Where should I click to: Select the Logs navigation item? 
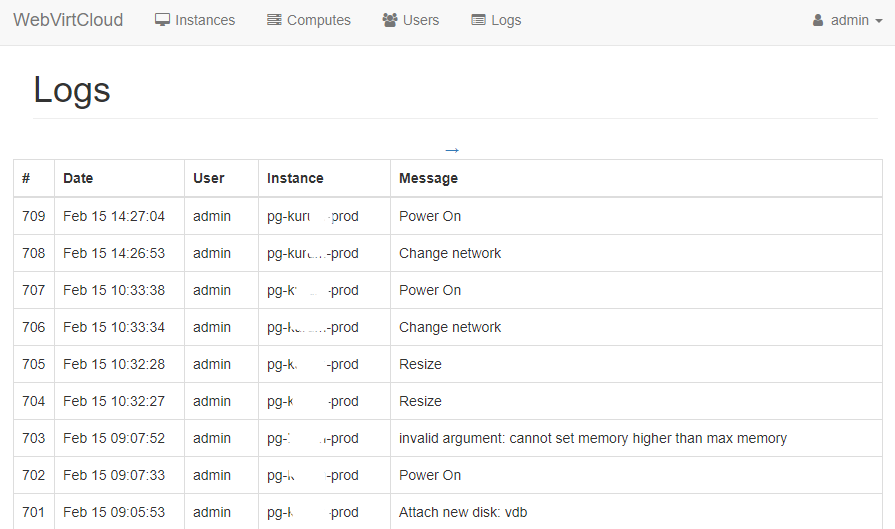tap(506, 20)
